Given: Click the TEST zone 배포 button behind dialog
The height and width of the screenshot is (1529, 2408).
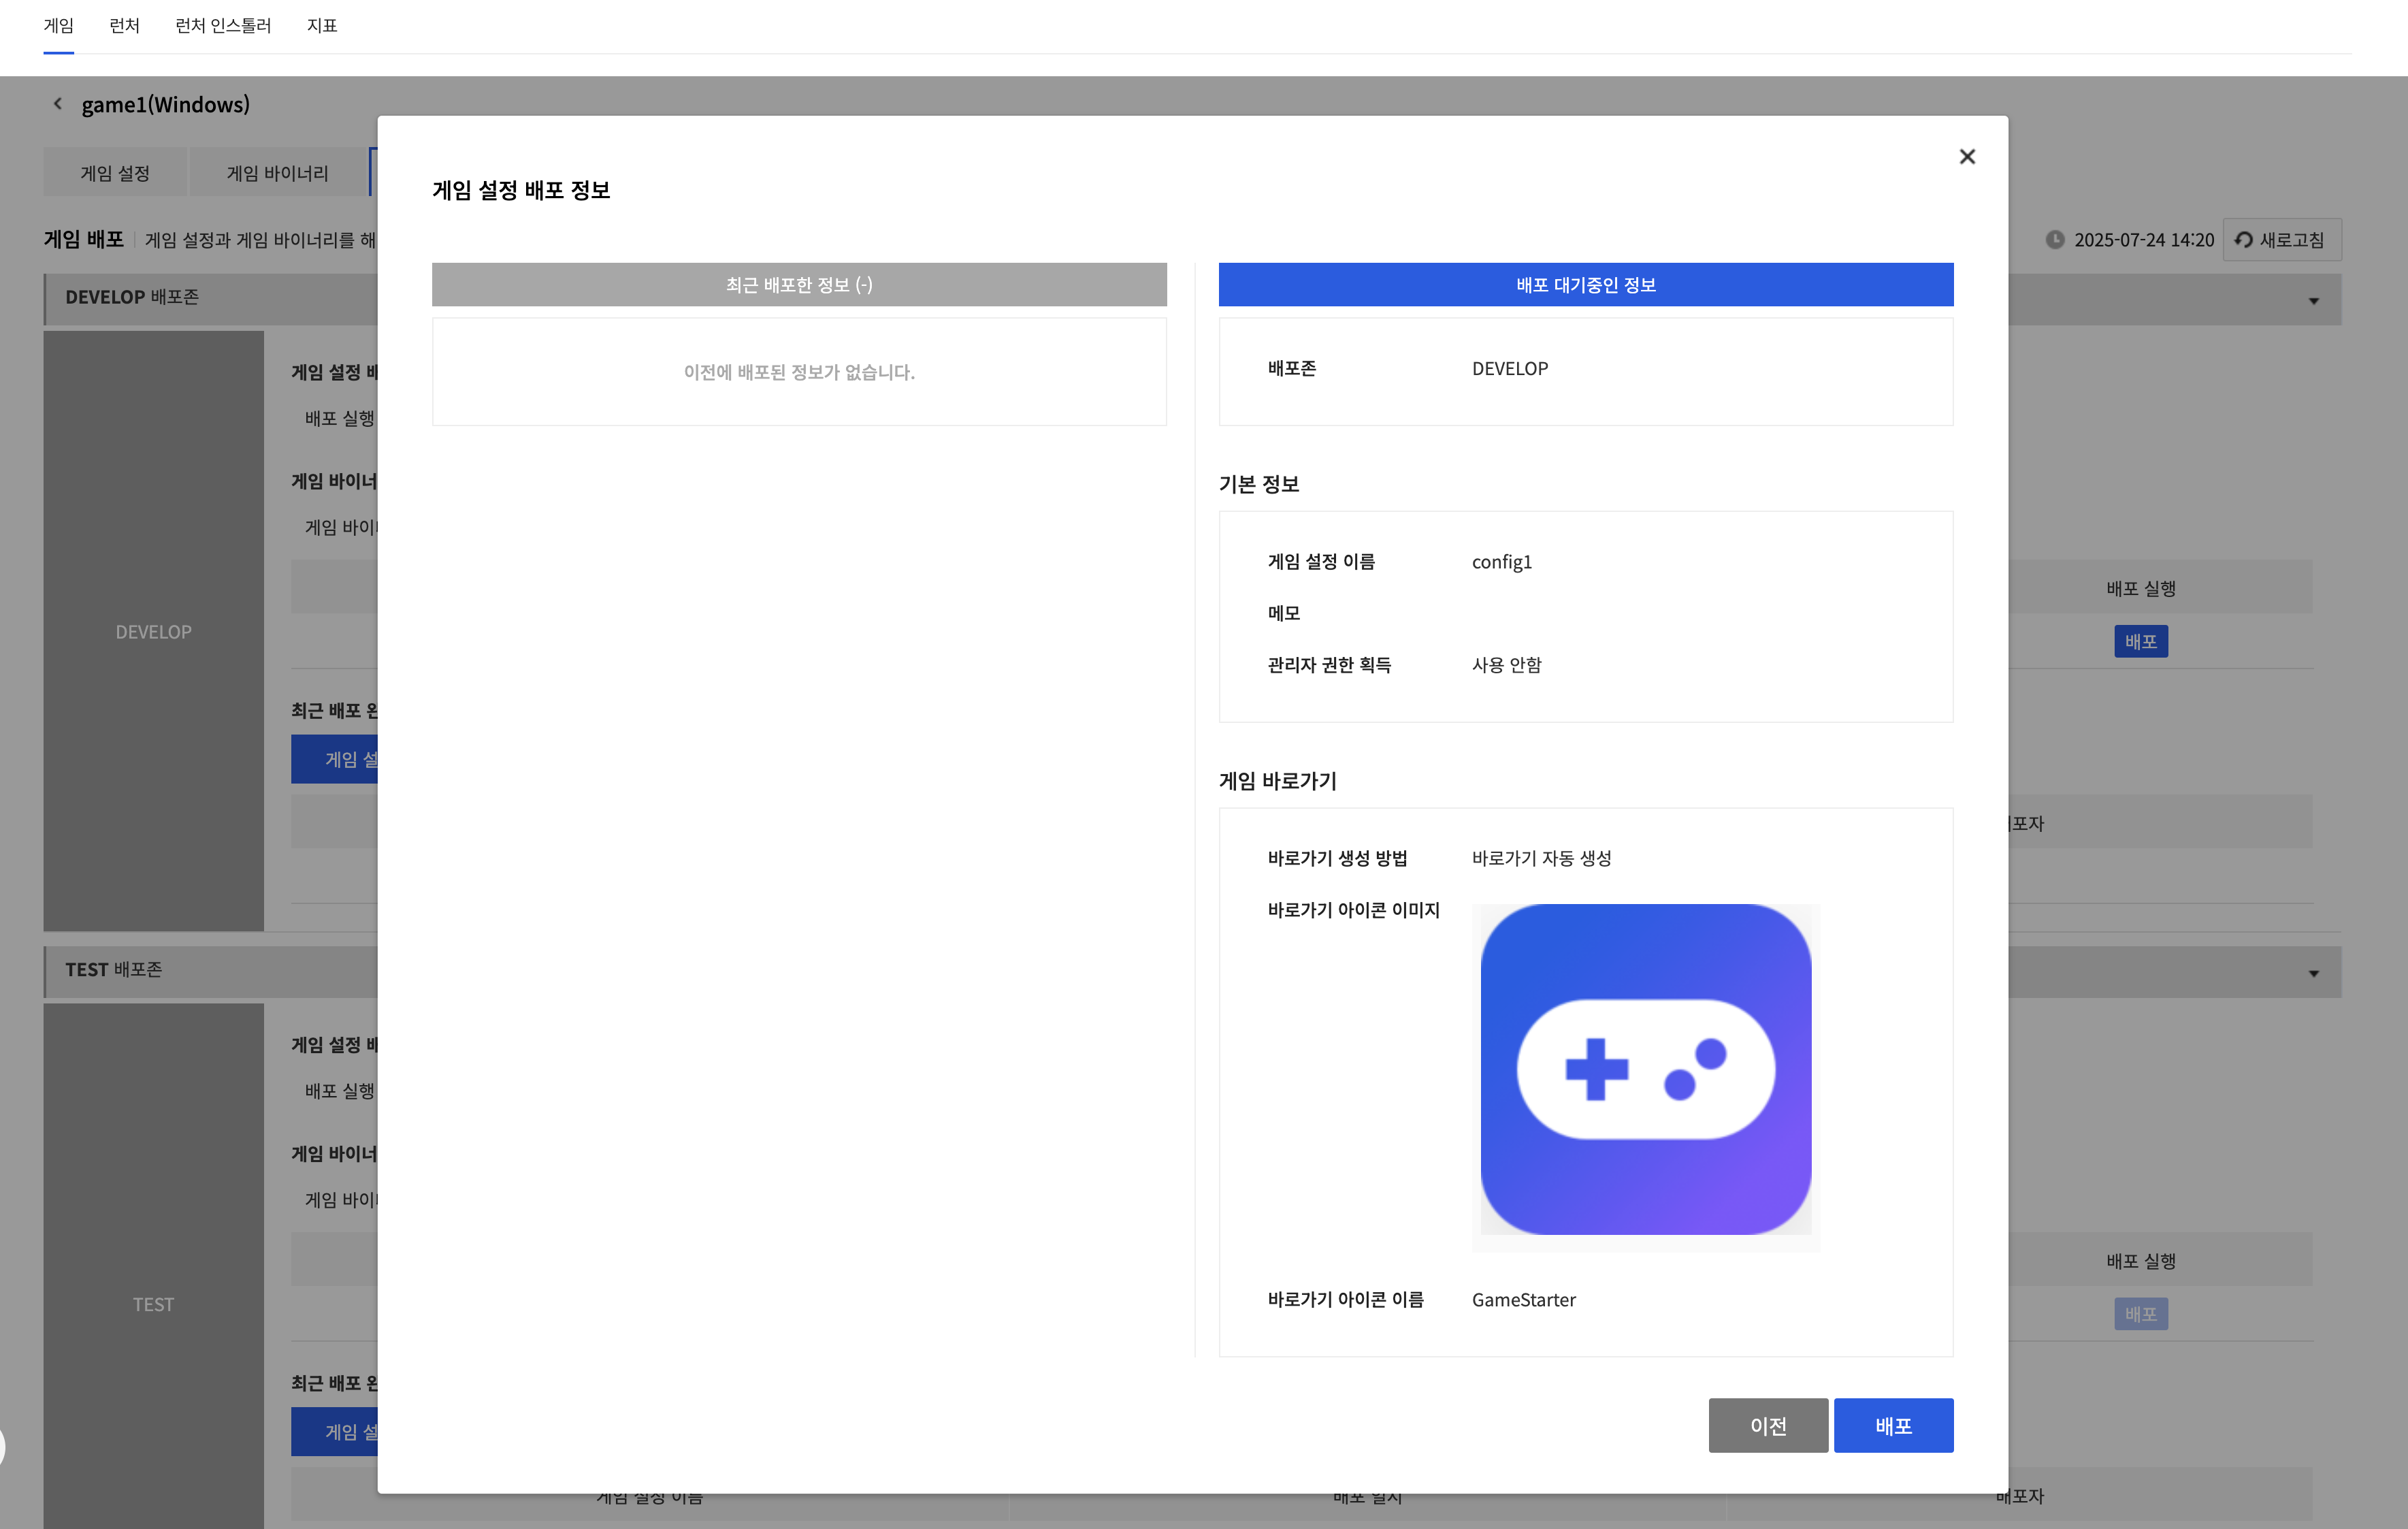Looking at the screenshot, I should [x=2140, y=1314].
